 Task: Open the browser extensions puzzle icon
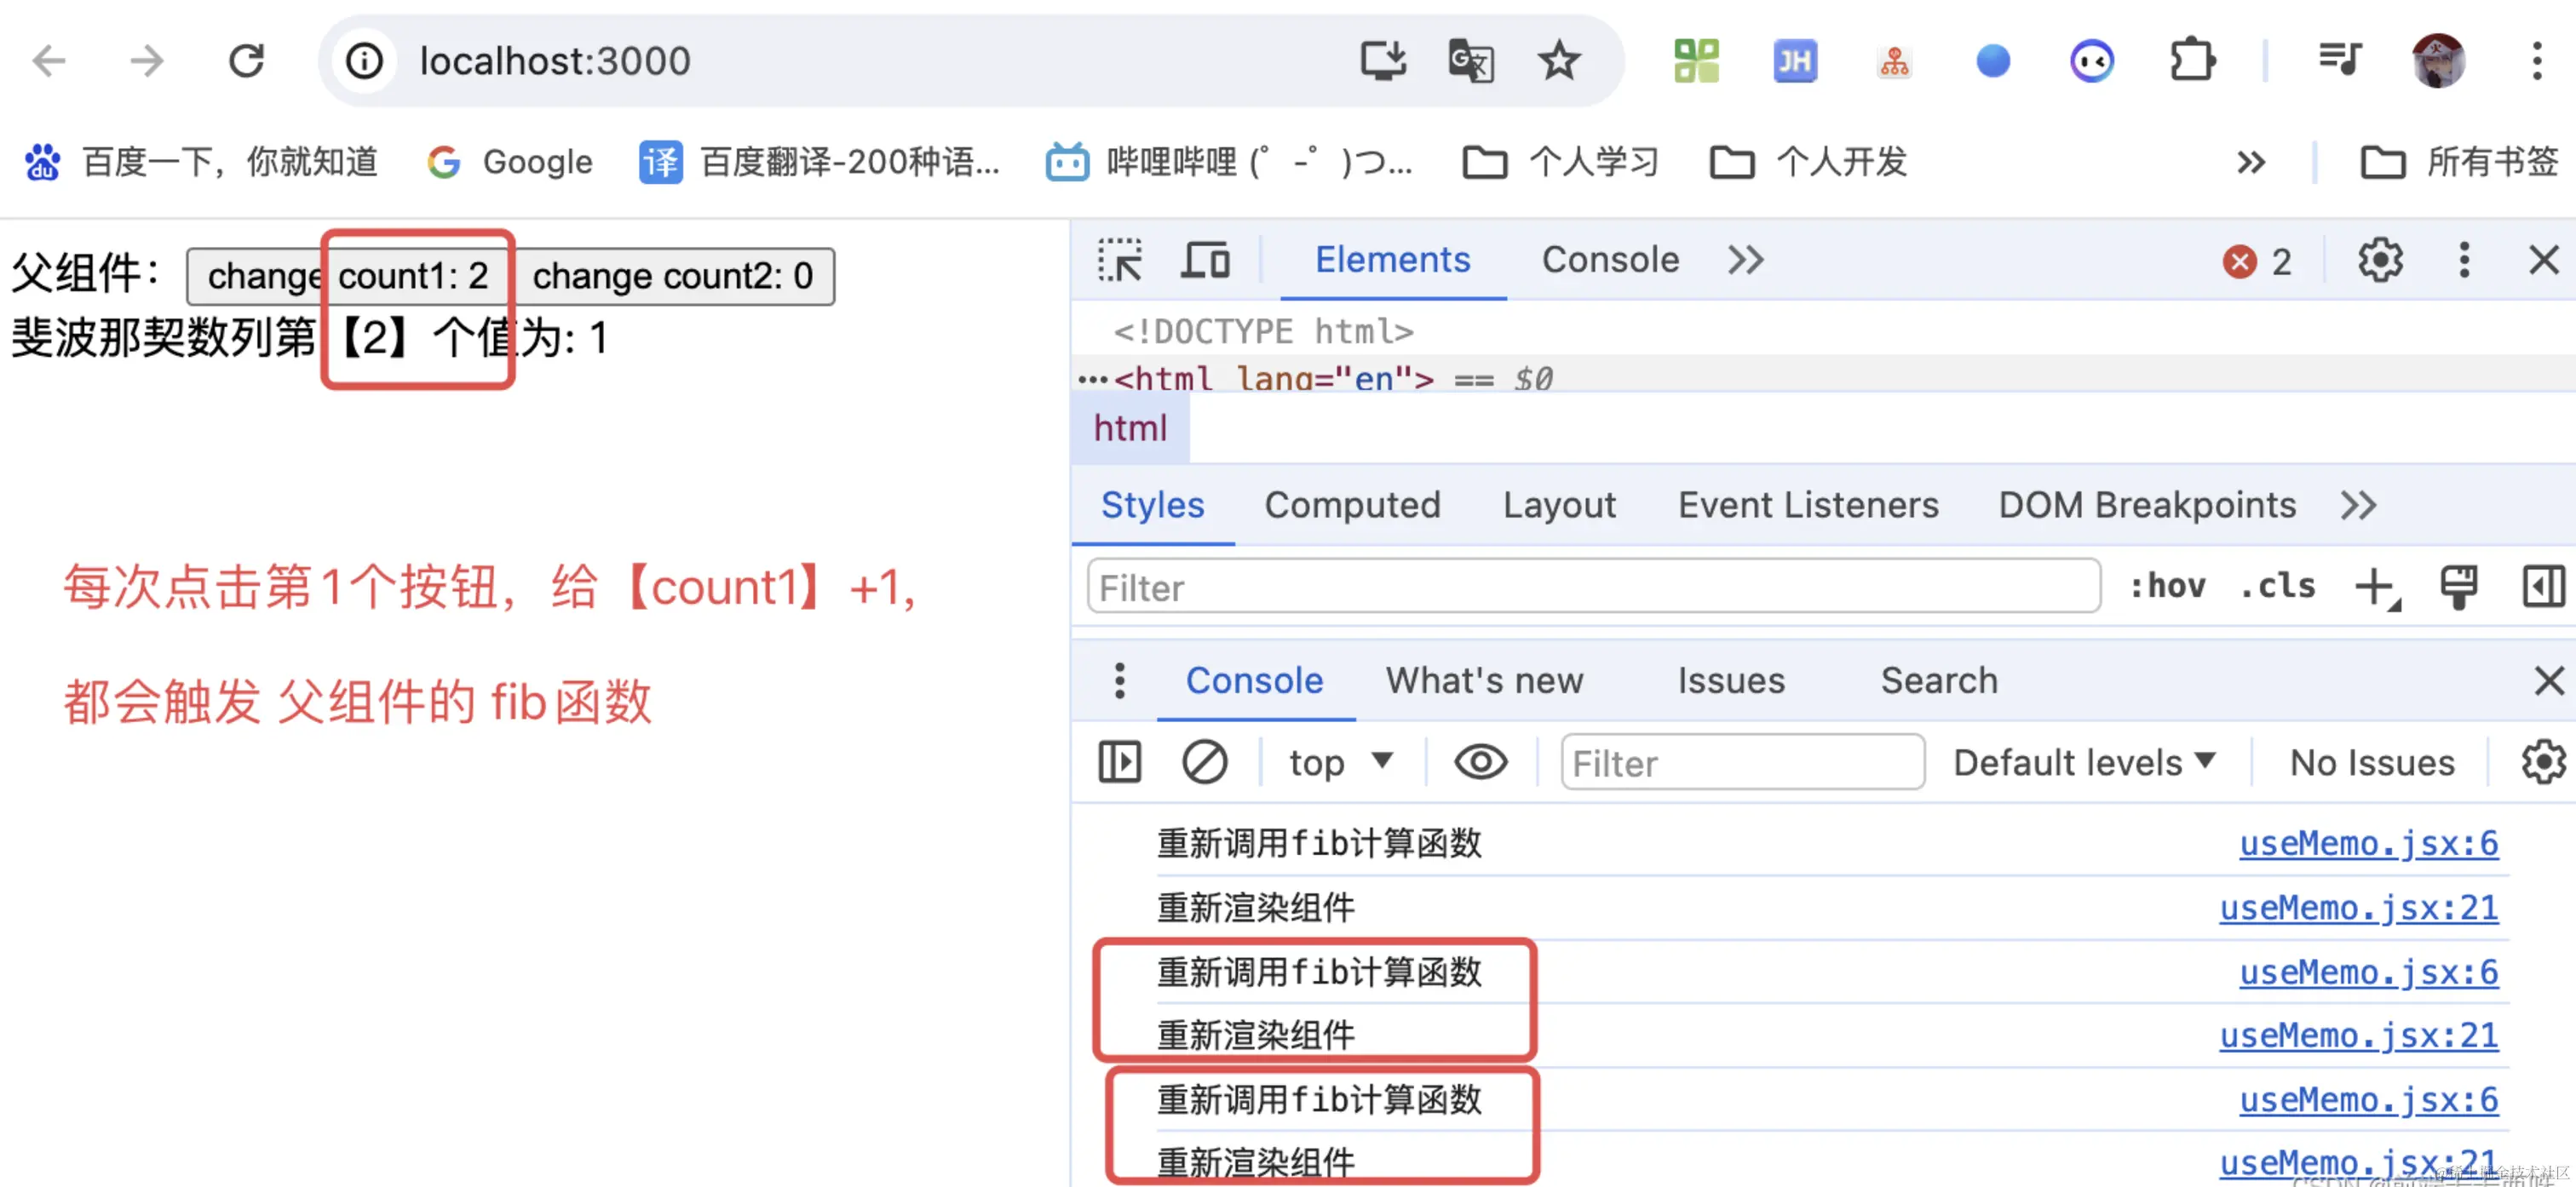2191,61
